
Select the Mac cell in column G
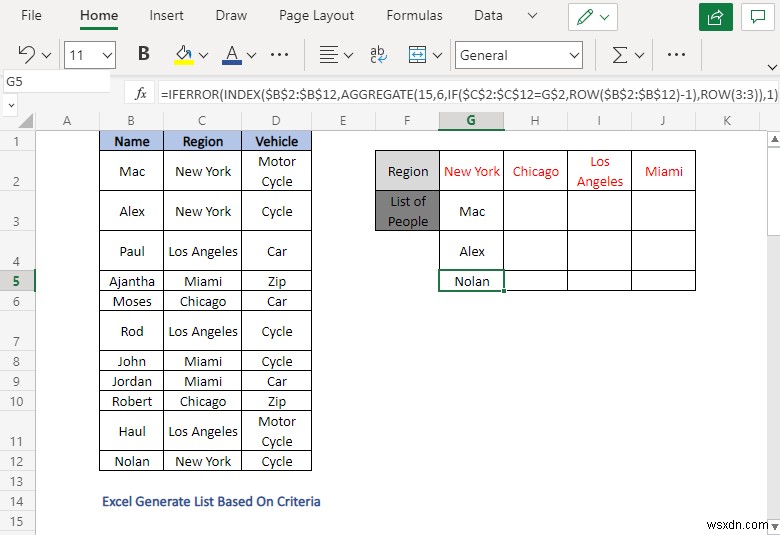click(x=472, y=211)
